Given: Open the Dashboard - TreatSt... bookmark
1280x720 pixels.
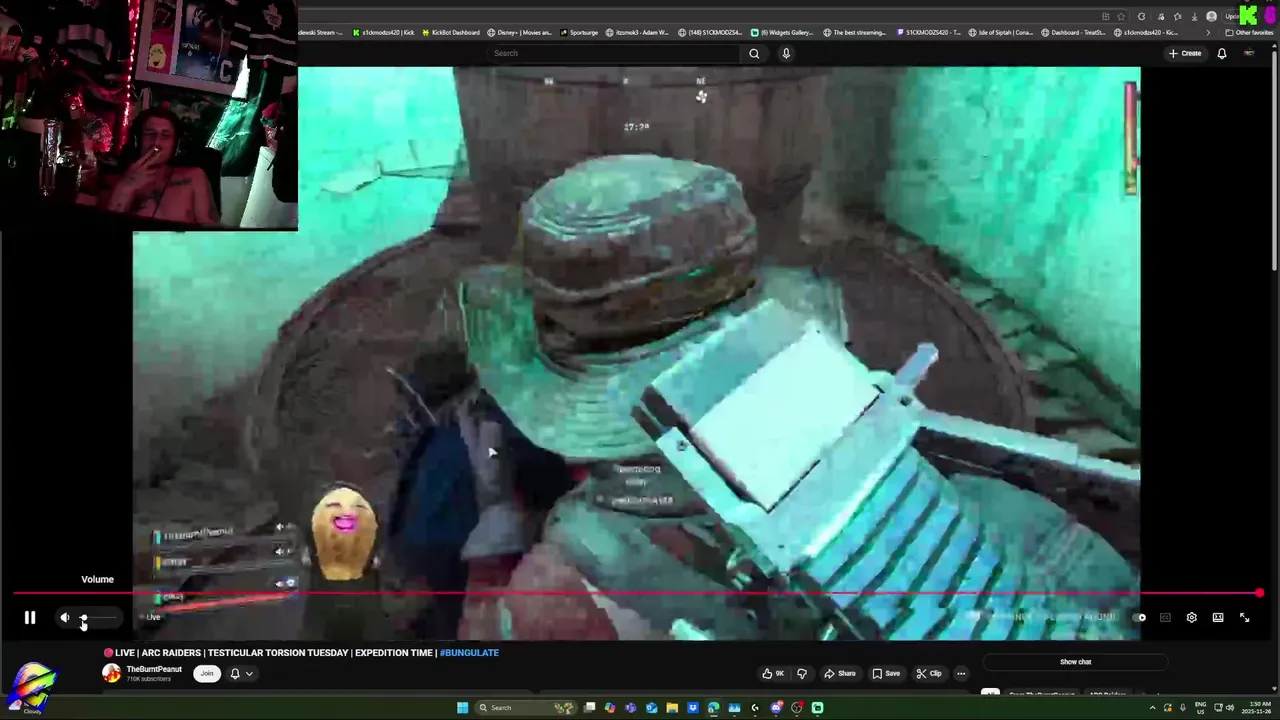Looking at the screenshot, I should coord(1073,32).
